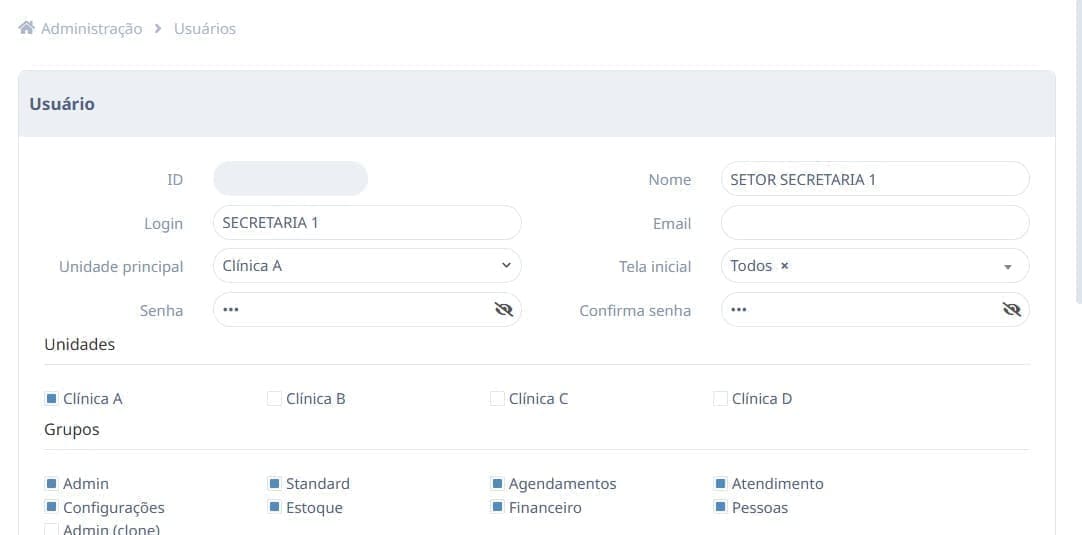The image size is (1082, 535).
Task: Toggle the Admin group checkbox
Action: [51, 483]
